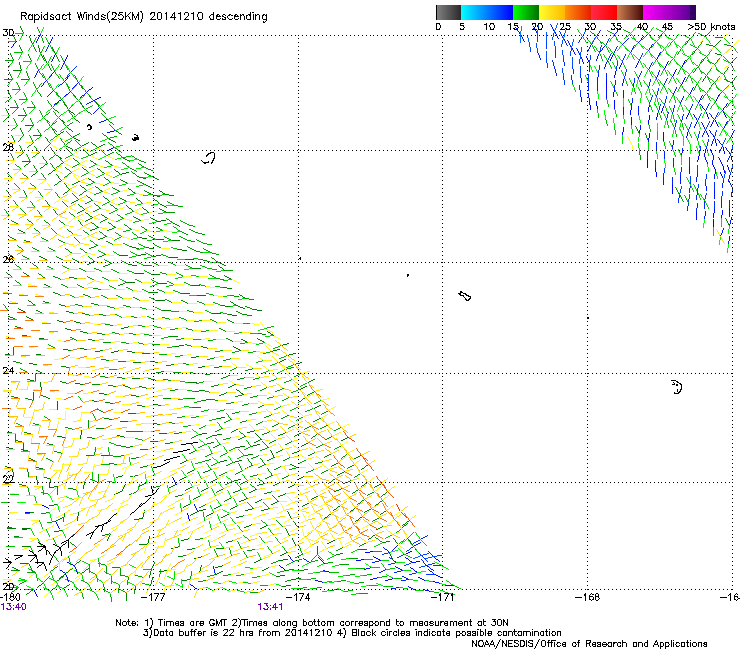Select the longitude axis label '-177'
The width and height of the screenshot is (740, 650).
coord(153,597)
